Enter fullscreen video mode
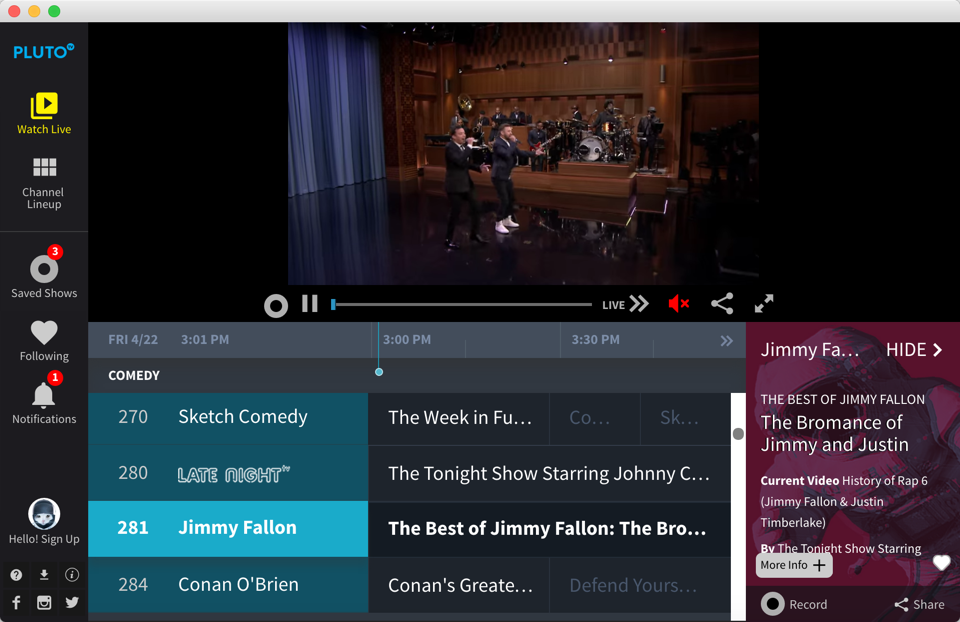960x622 pixels. (763, 304)
